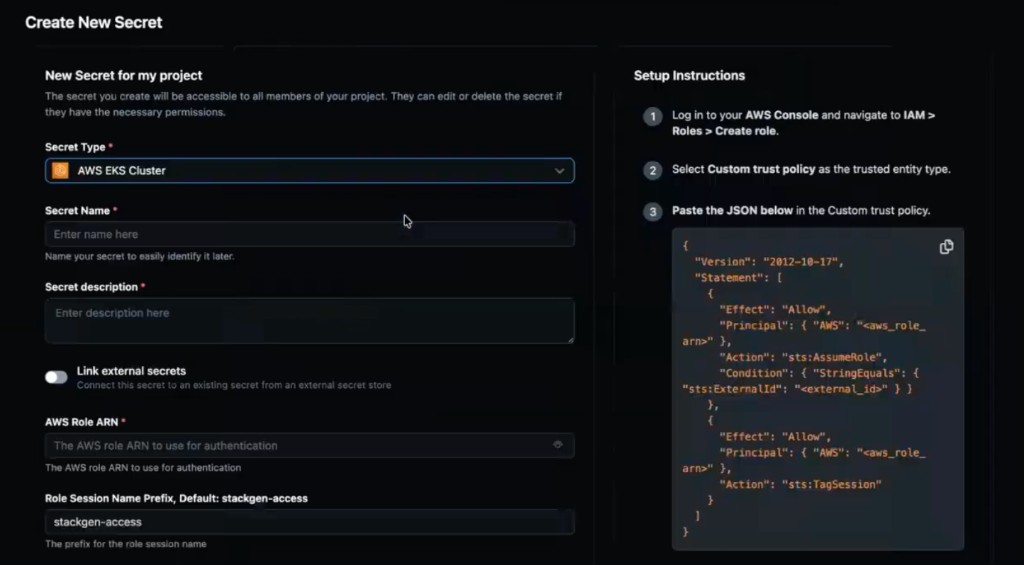Click the "Statement": [ JSON line
The height and width of the screenshot is (565, 1024).
click(x=739, y=278)
